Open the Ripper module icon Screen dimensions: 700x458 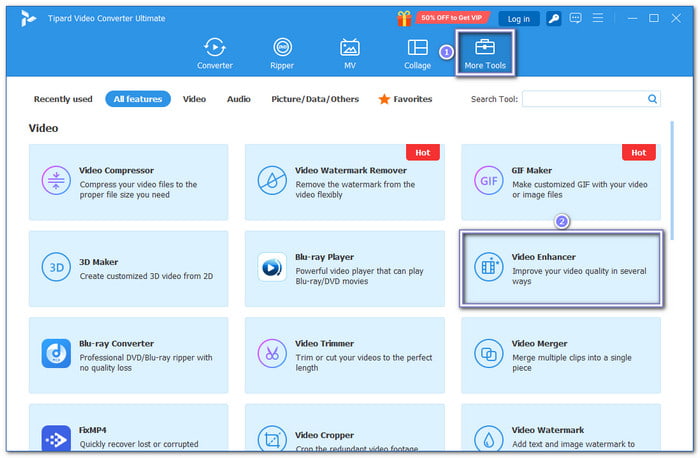pyautogui.click(x=282, y=47)
